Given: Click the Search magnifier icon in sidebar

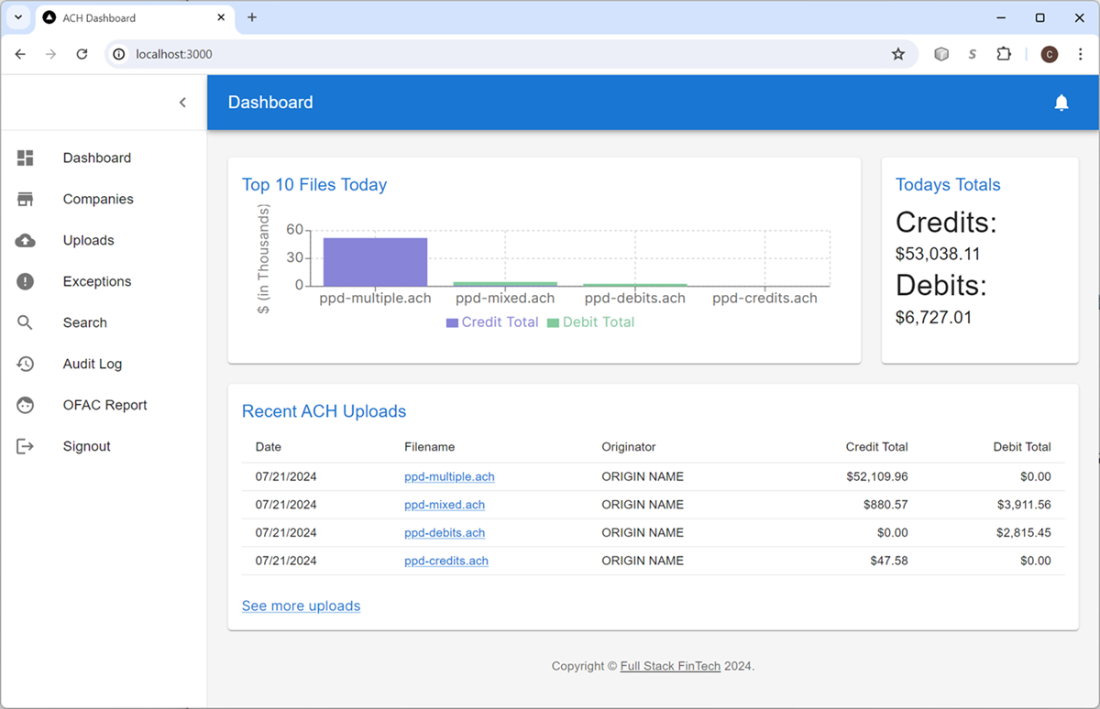Looking at the screenshot, I should (25, 323).
